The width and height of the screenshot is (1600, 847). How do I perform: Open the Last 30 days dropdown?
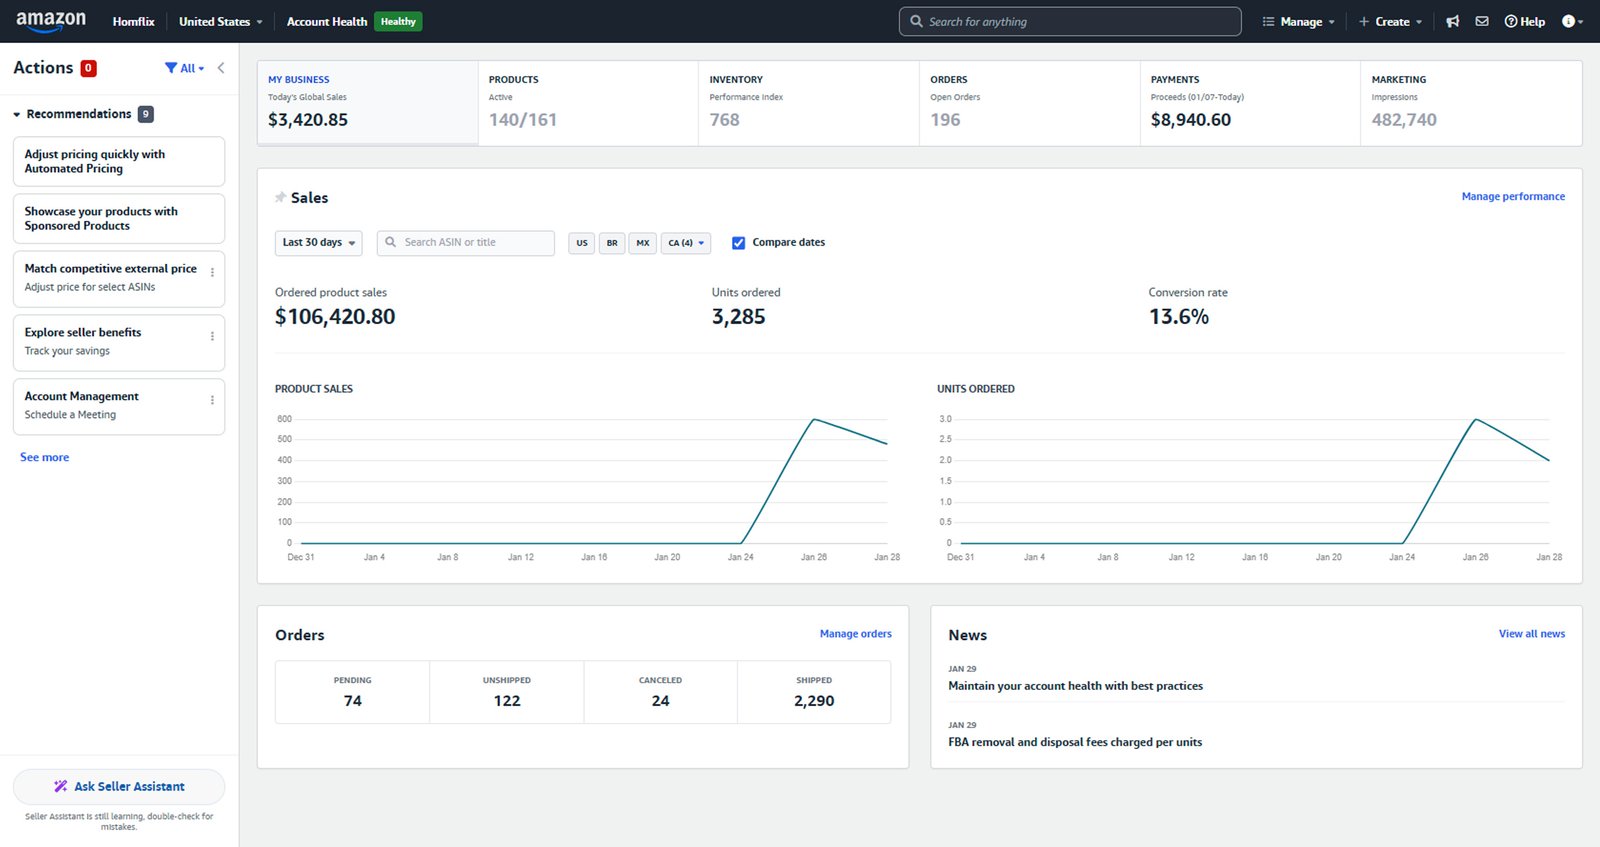tap(318, 243)
